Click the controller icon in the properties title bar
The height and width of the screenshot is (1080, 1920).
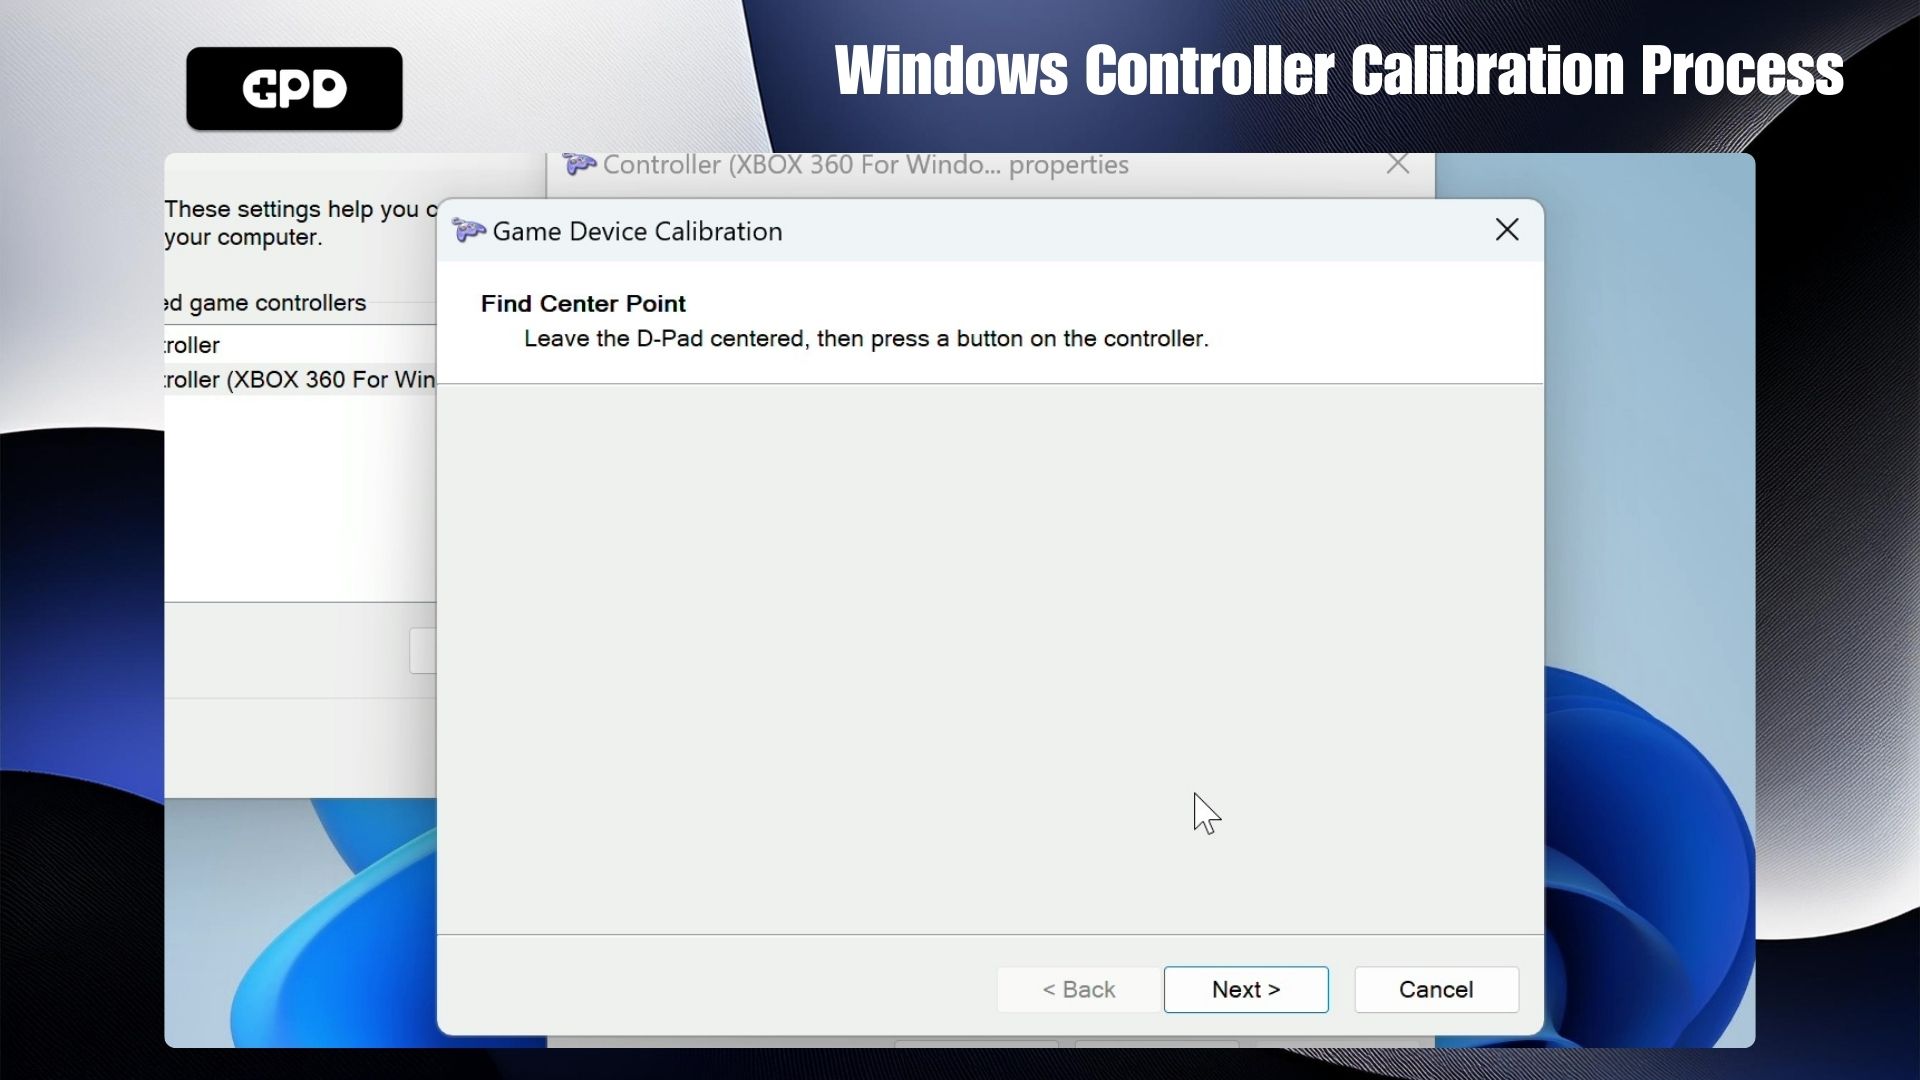[x=579, y=165]
